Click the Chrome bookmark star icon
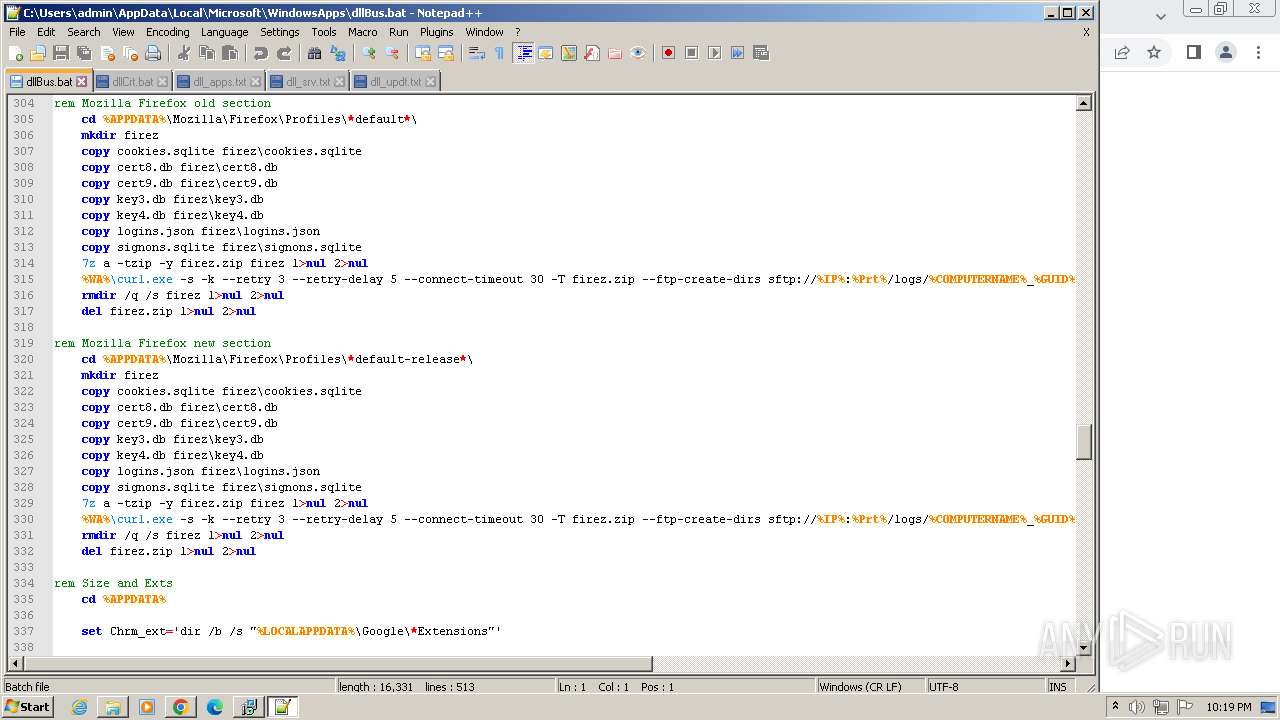 click(1154, 53)
